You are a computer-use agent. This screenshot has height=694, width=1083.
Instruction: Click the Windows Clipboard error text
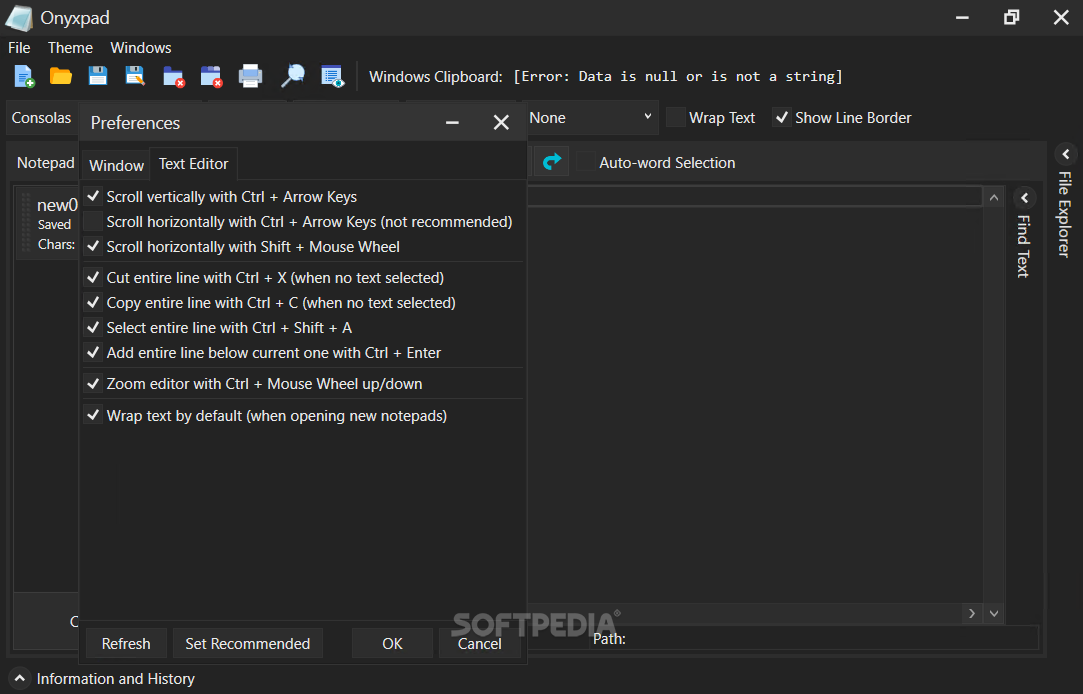tap(678, 77)
